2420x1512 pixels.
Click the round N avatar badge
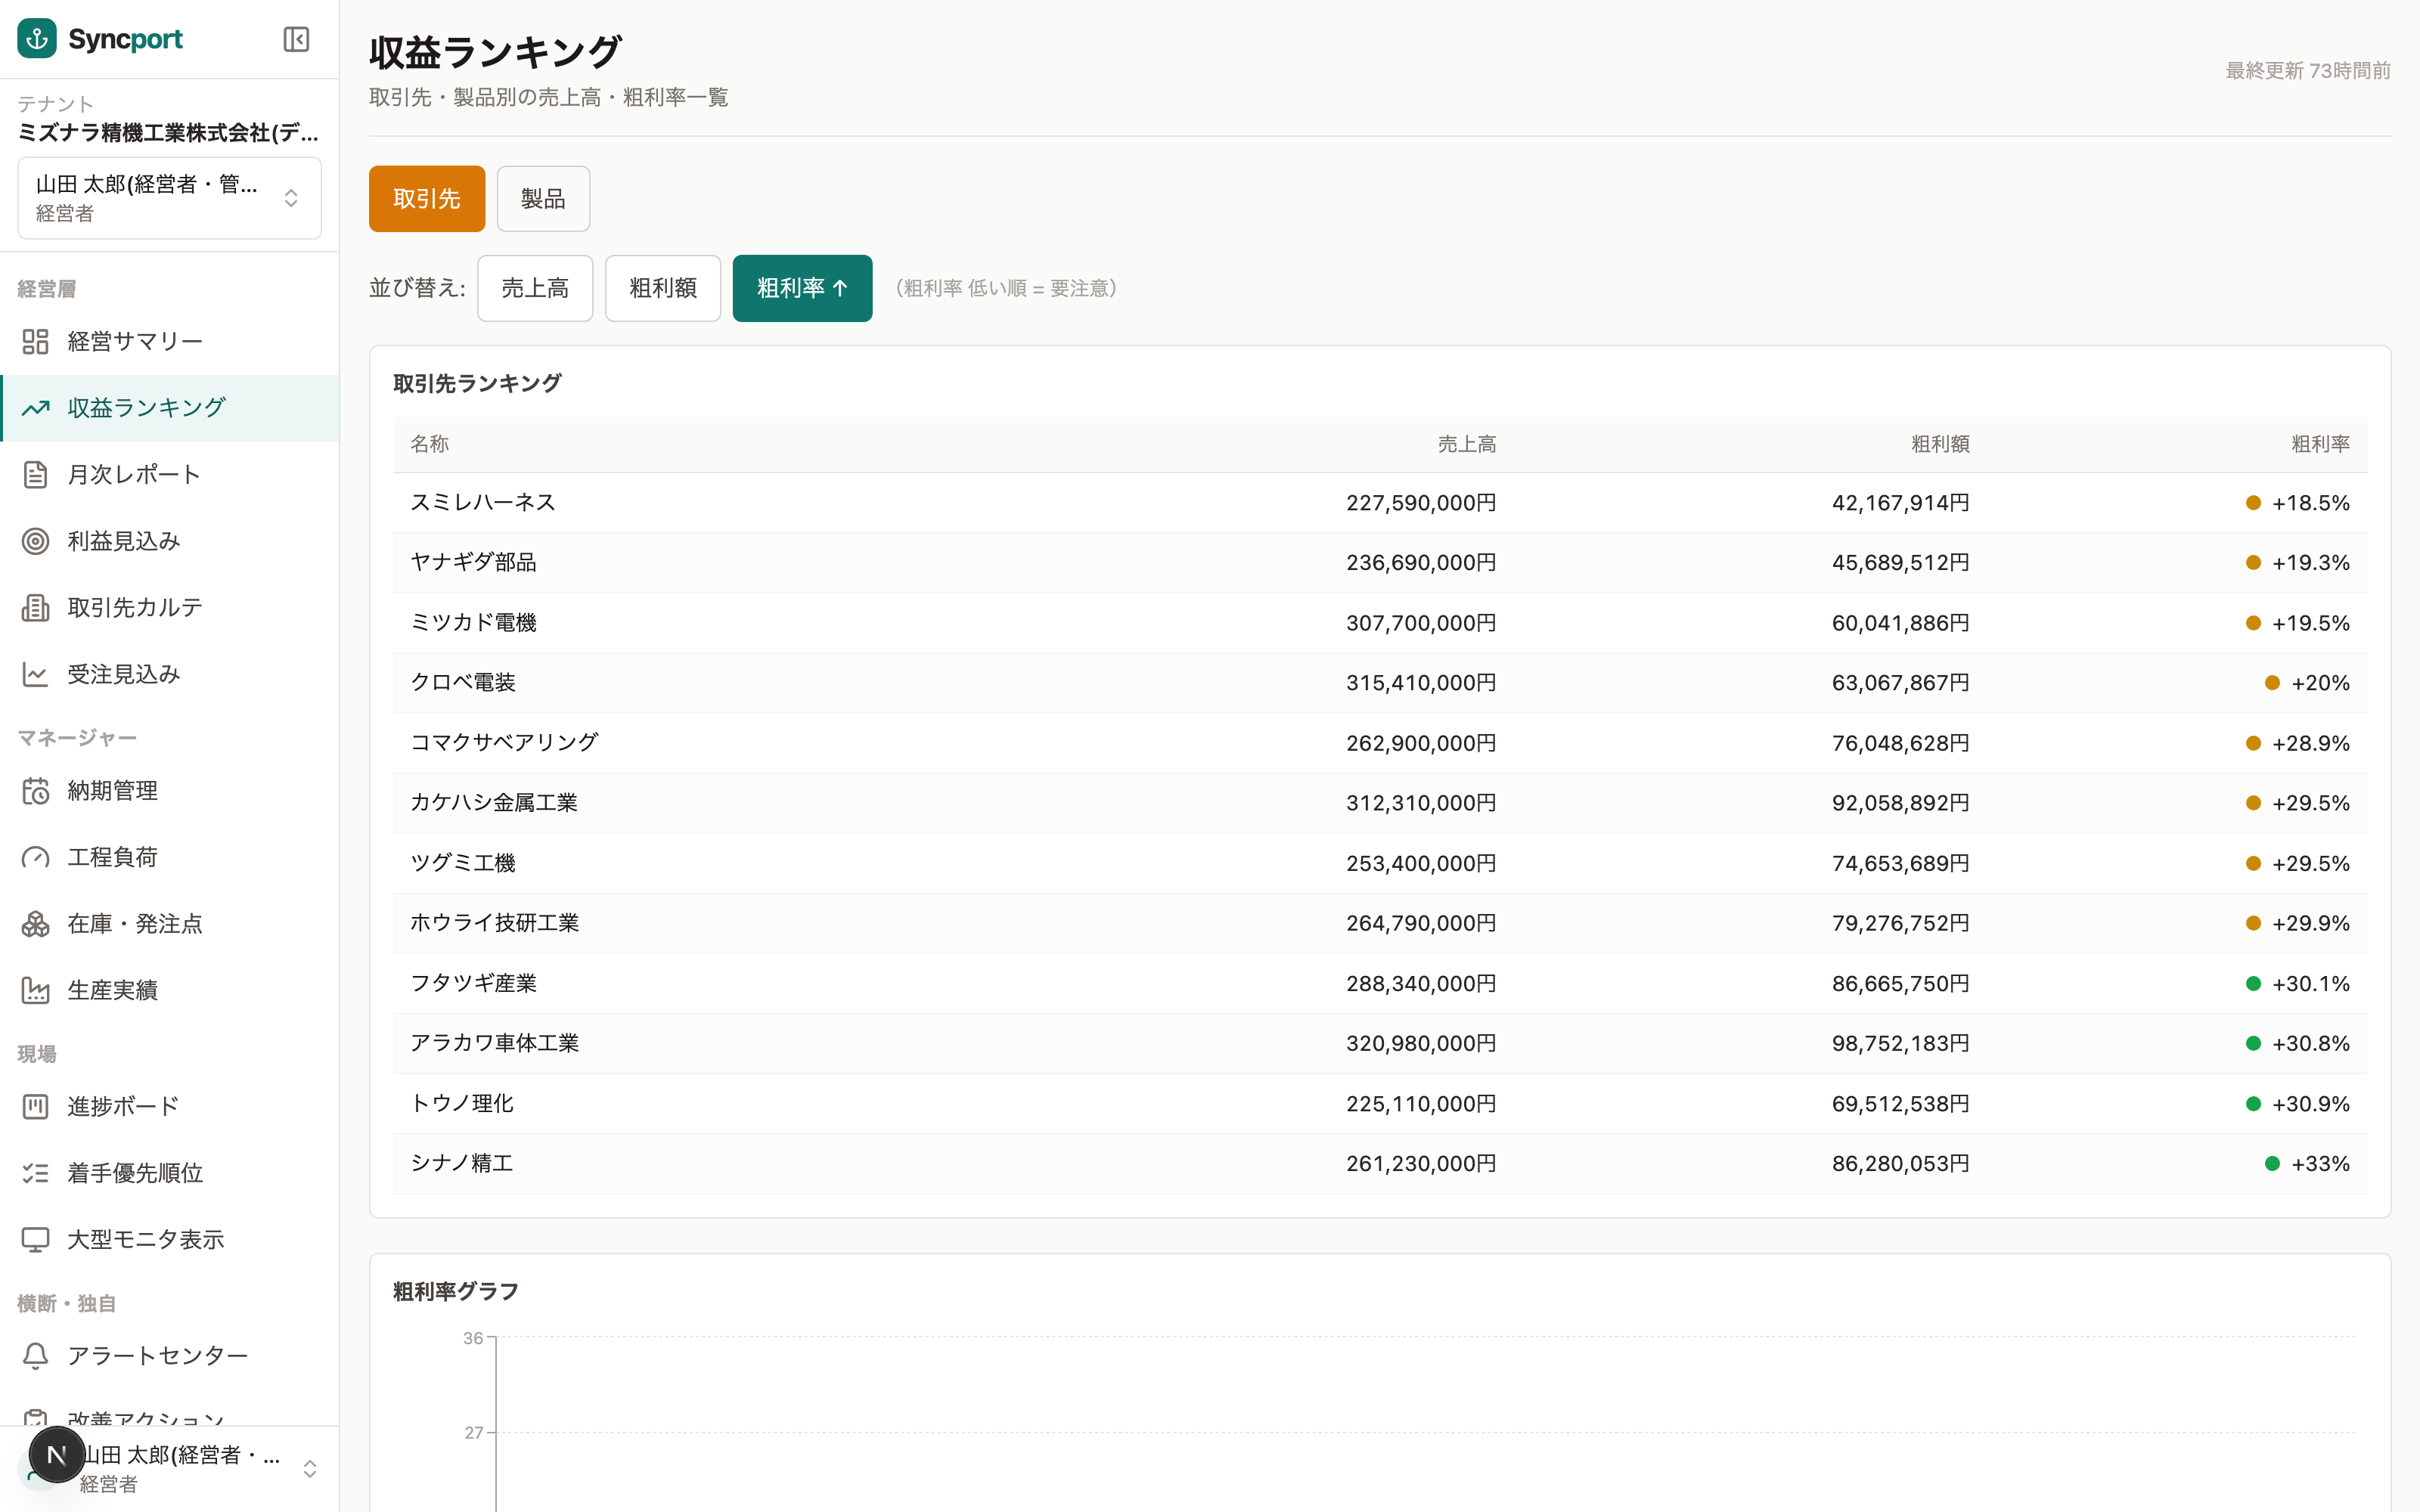point(56,1455)
